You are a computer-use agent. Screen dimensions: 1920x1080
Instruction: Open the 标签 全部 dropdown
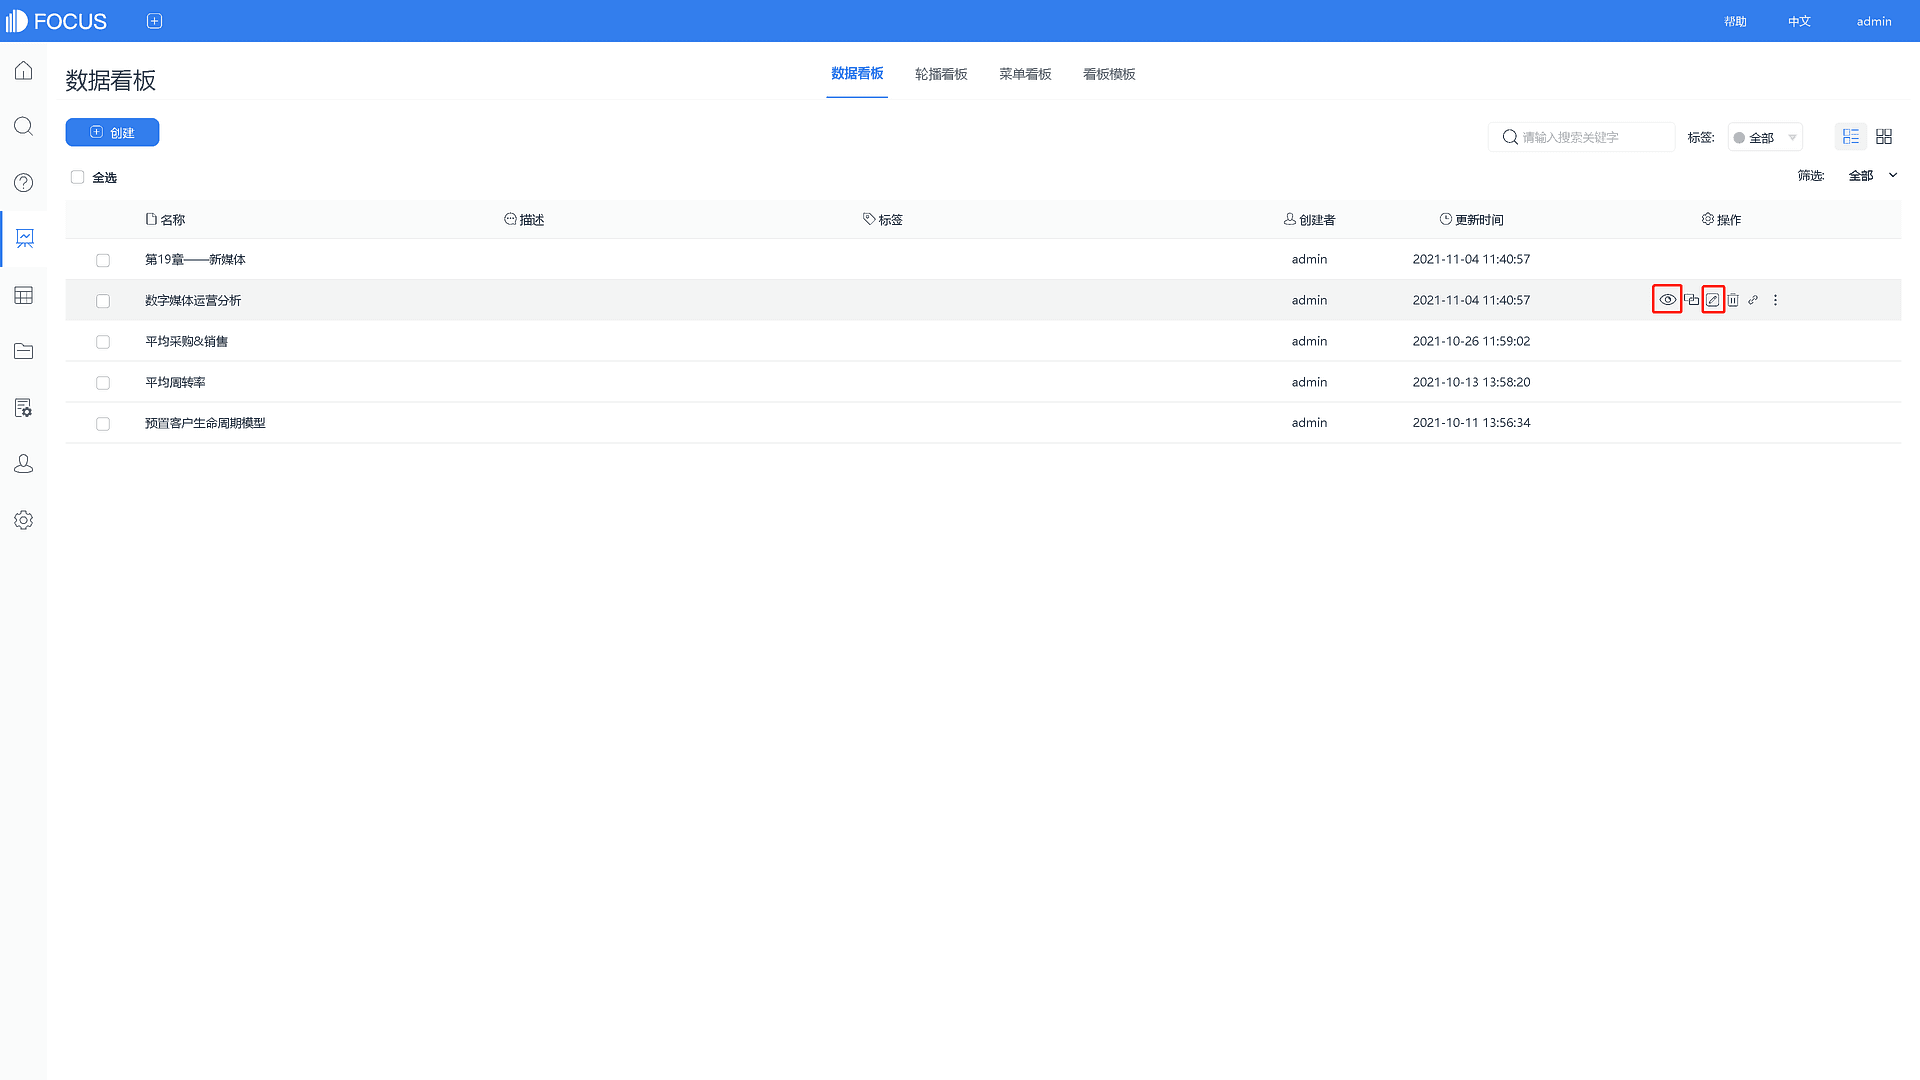(x=1765, y=137)
